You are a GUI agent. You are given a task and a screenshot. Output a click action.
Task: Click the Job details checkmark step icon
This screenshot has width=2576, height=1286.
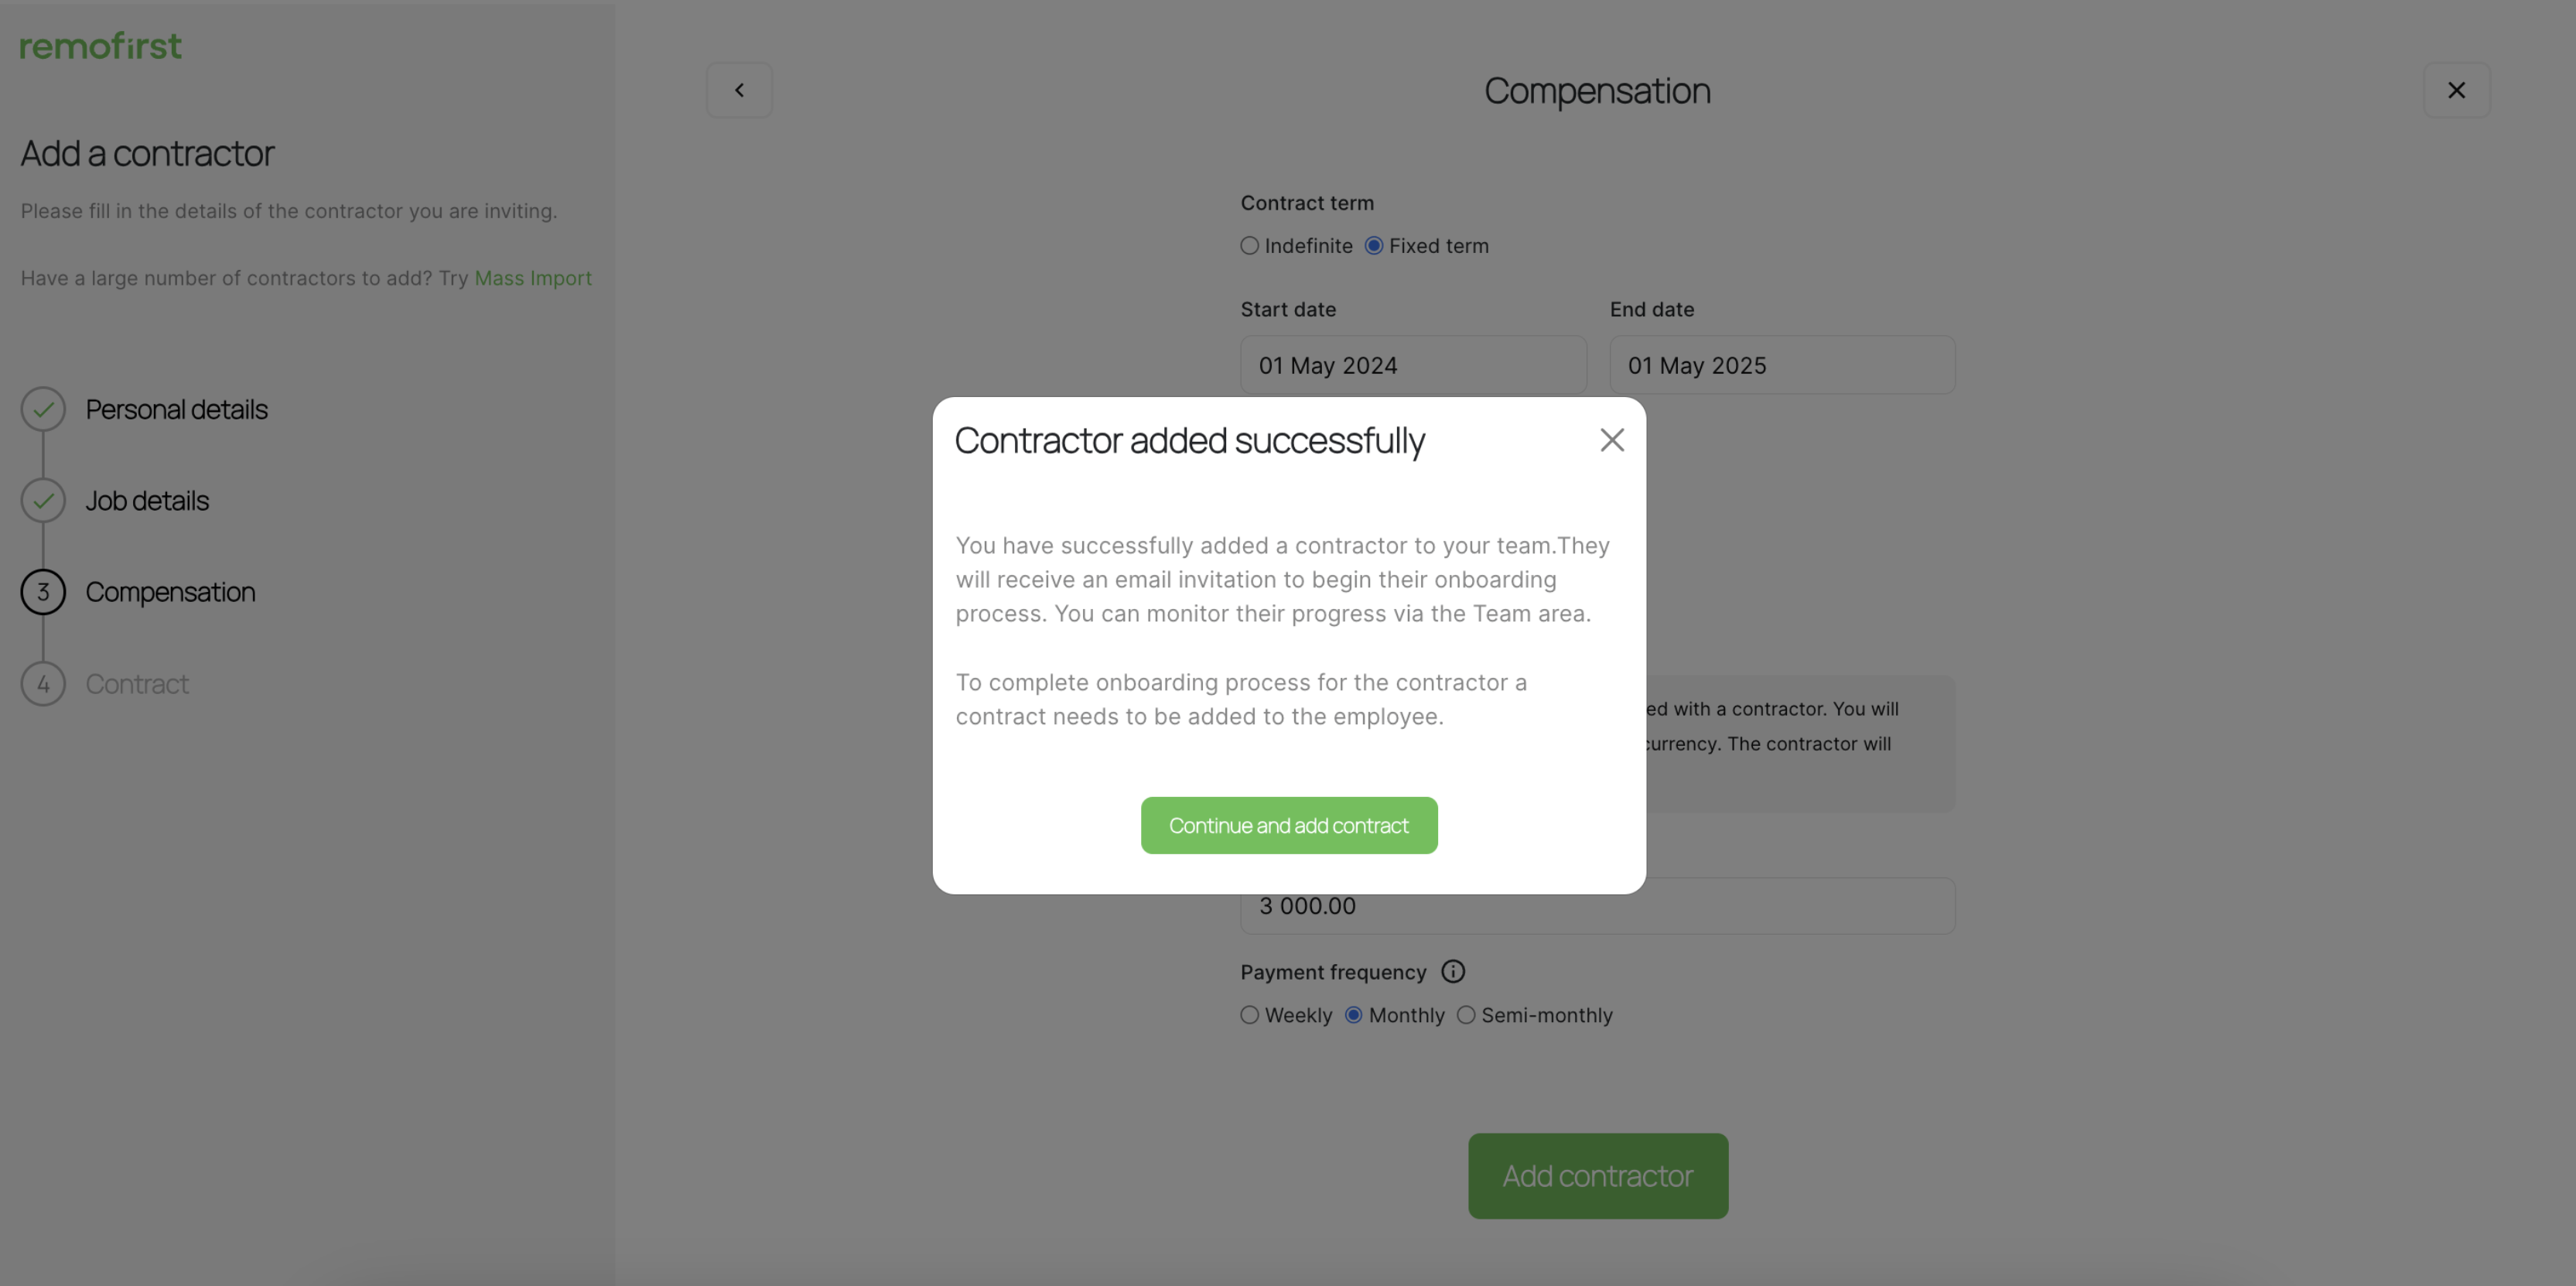point(43,500)
